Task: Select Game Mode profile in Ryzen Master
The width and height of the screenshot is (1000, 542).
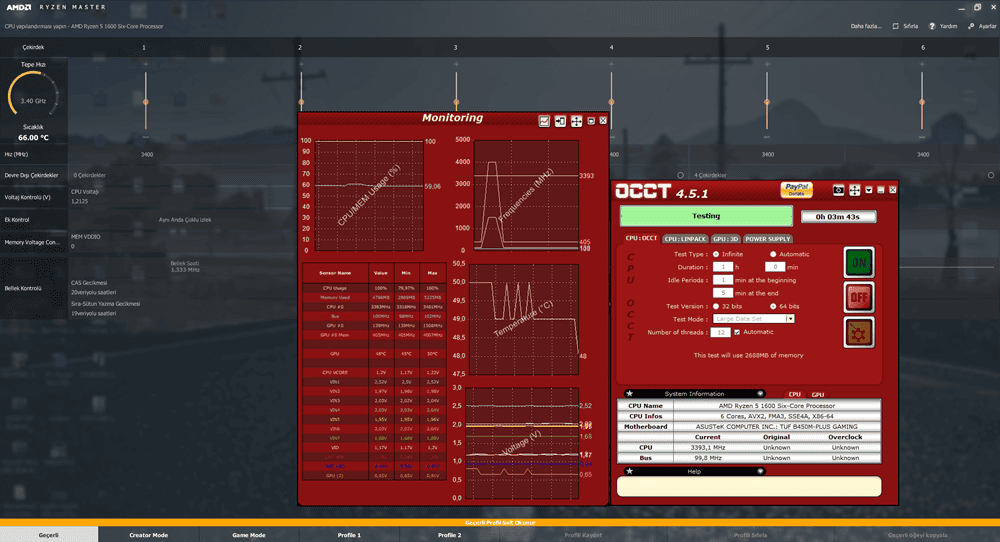Action: (x=249, y=535)
